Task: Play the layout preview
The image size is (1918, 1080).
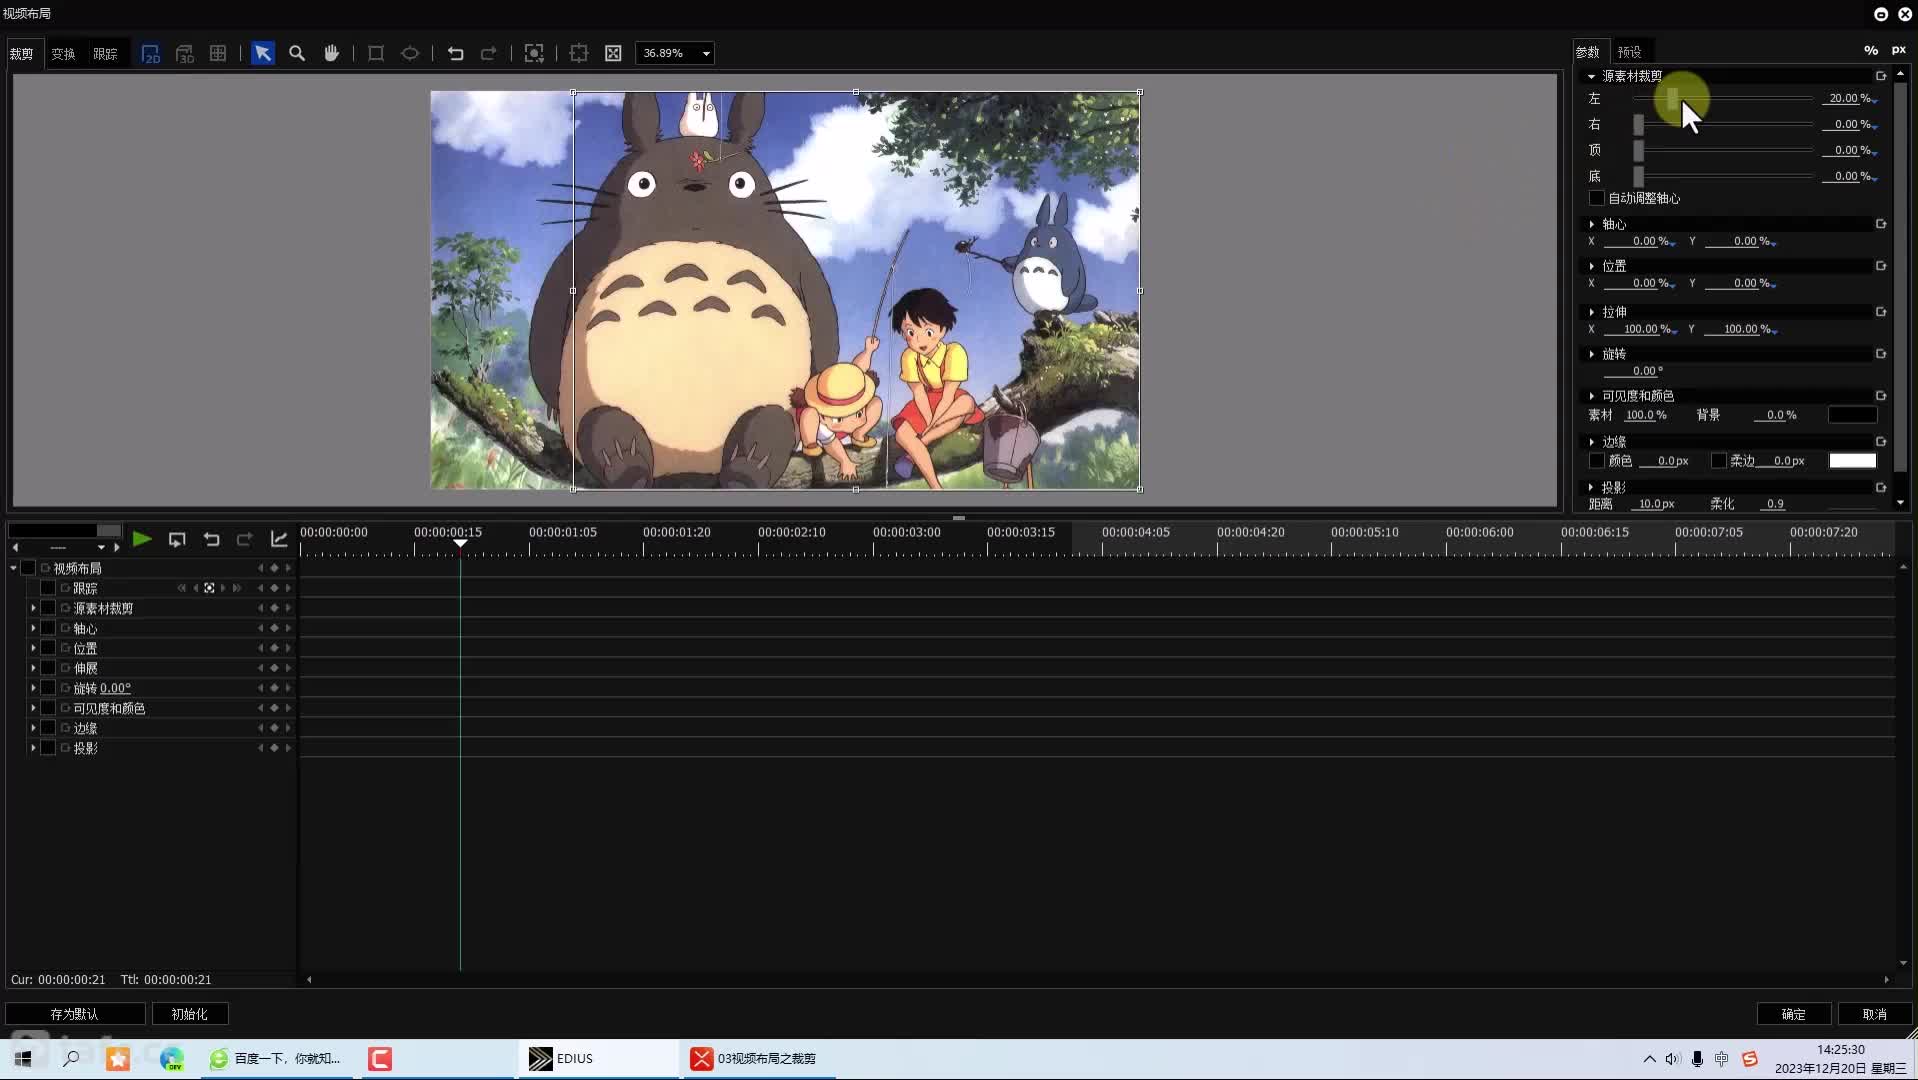Action: click(142, 540)
